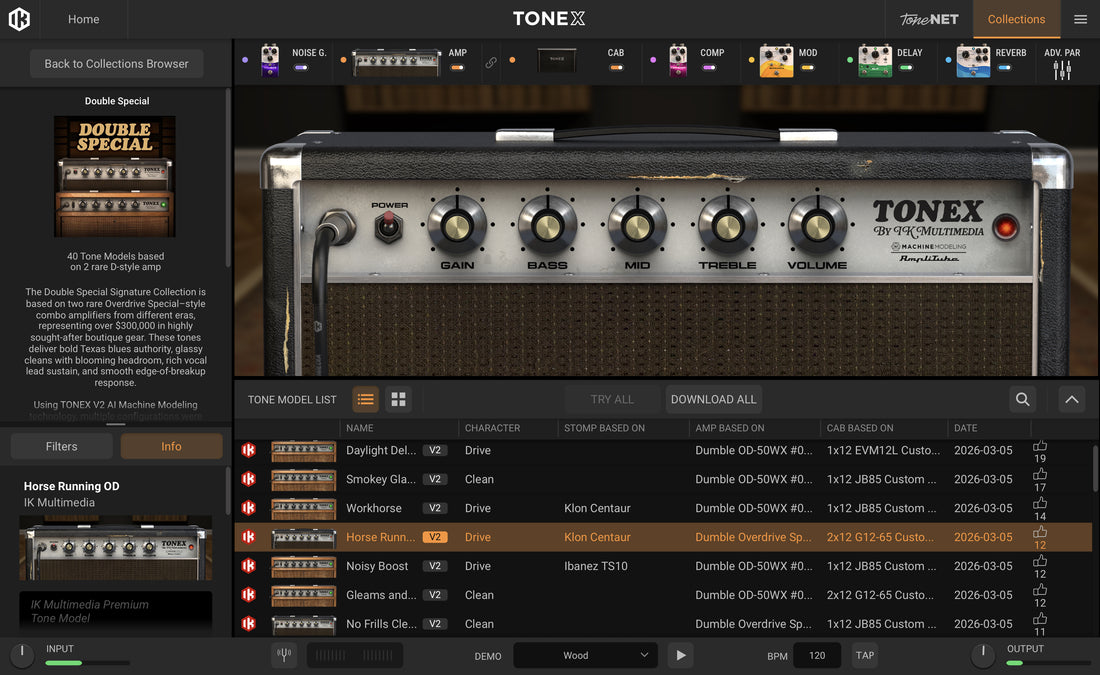Open the DEMO Wood dropdown
The width and height of the screenshot is (1100, 675).
(585, 655)
